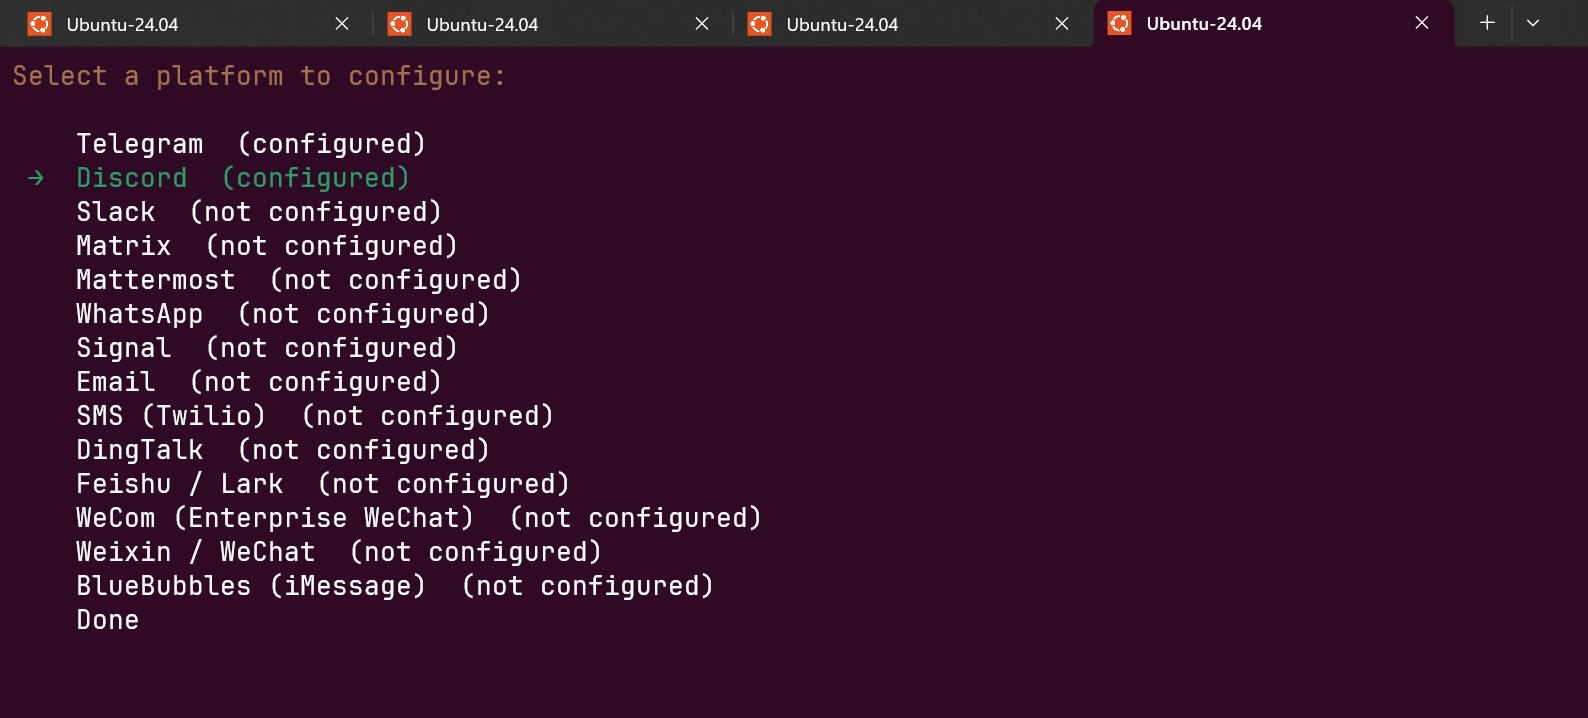Close the active fourth Ubuntu-24.04 tab
Viewport: 1588px width, 718px height.
[1422, 24]
